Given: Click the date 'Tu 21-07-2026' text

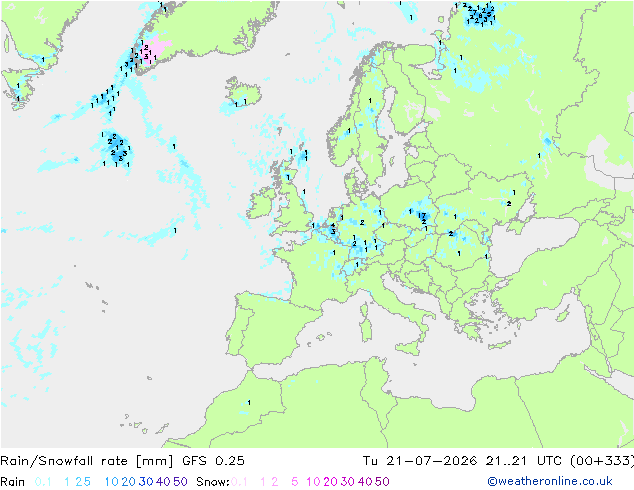Looking at the screenshot, I should point(419,461).
